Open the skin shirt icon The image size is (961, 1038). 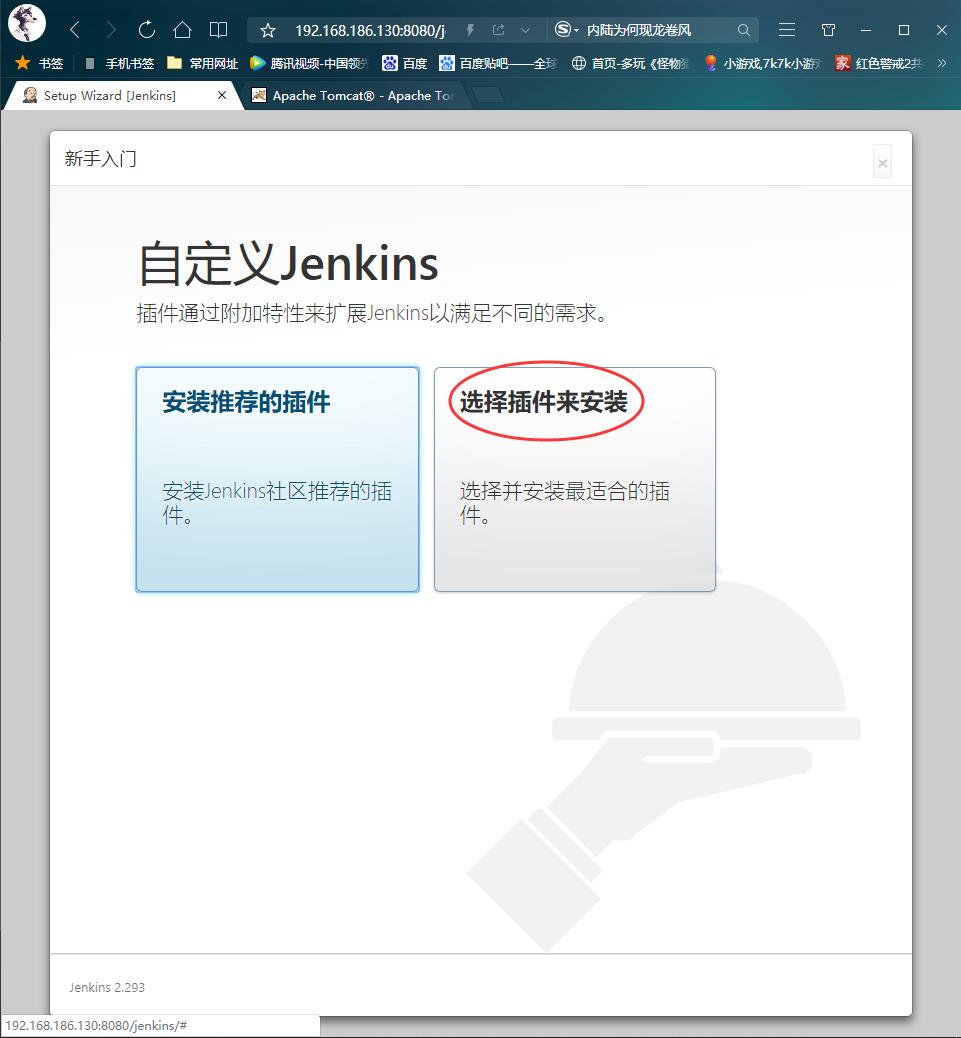pos(828,30)
